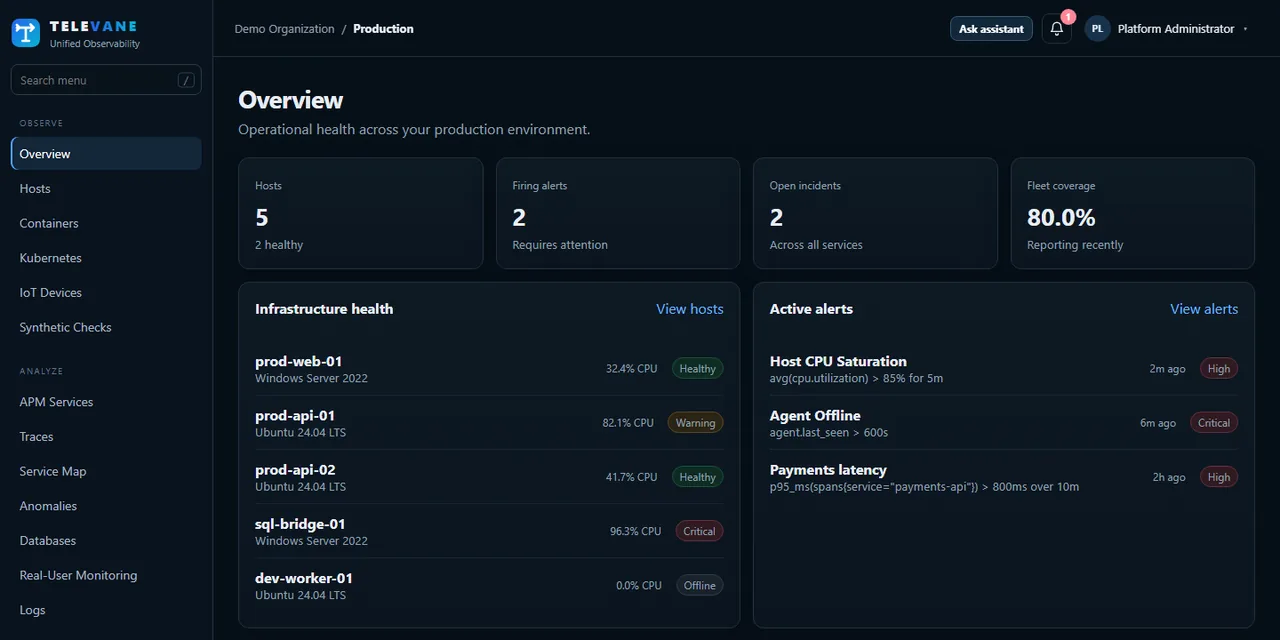Select host prod-api-02
The height and width of the screenshot is (640, 1280).
pos(489,477)
